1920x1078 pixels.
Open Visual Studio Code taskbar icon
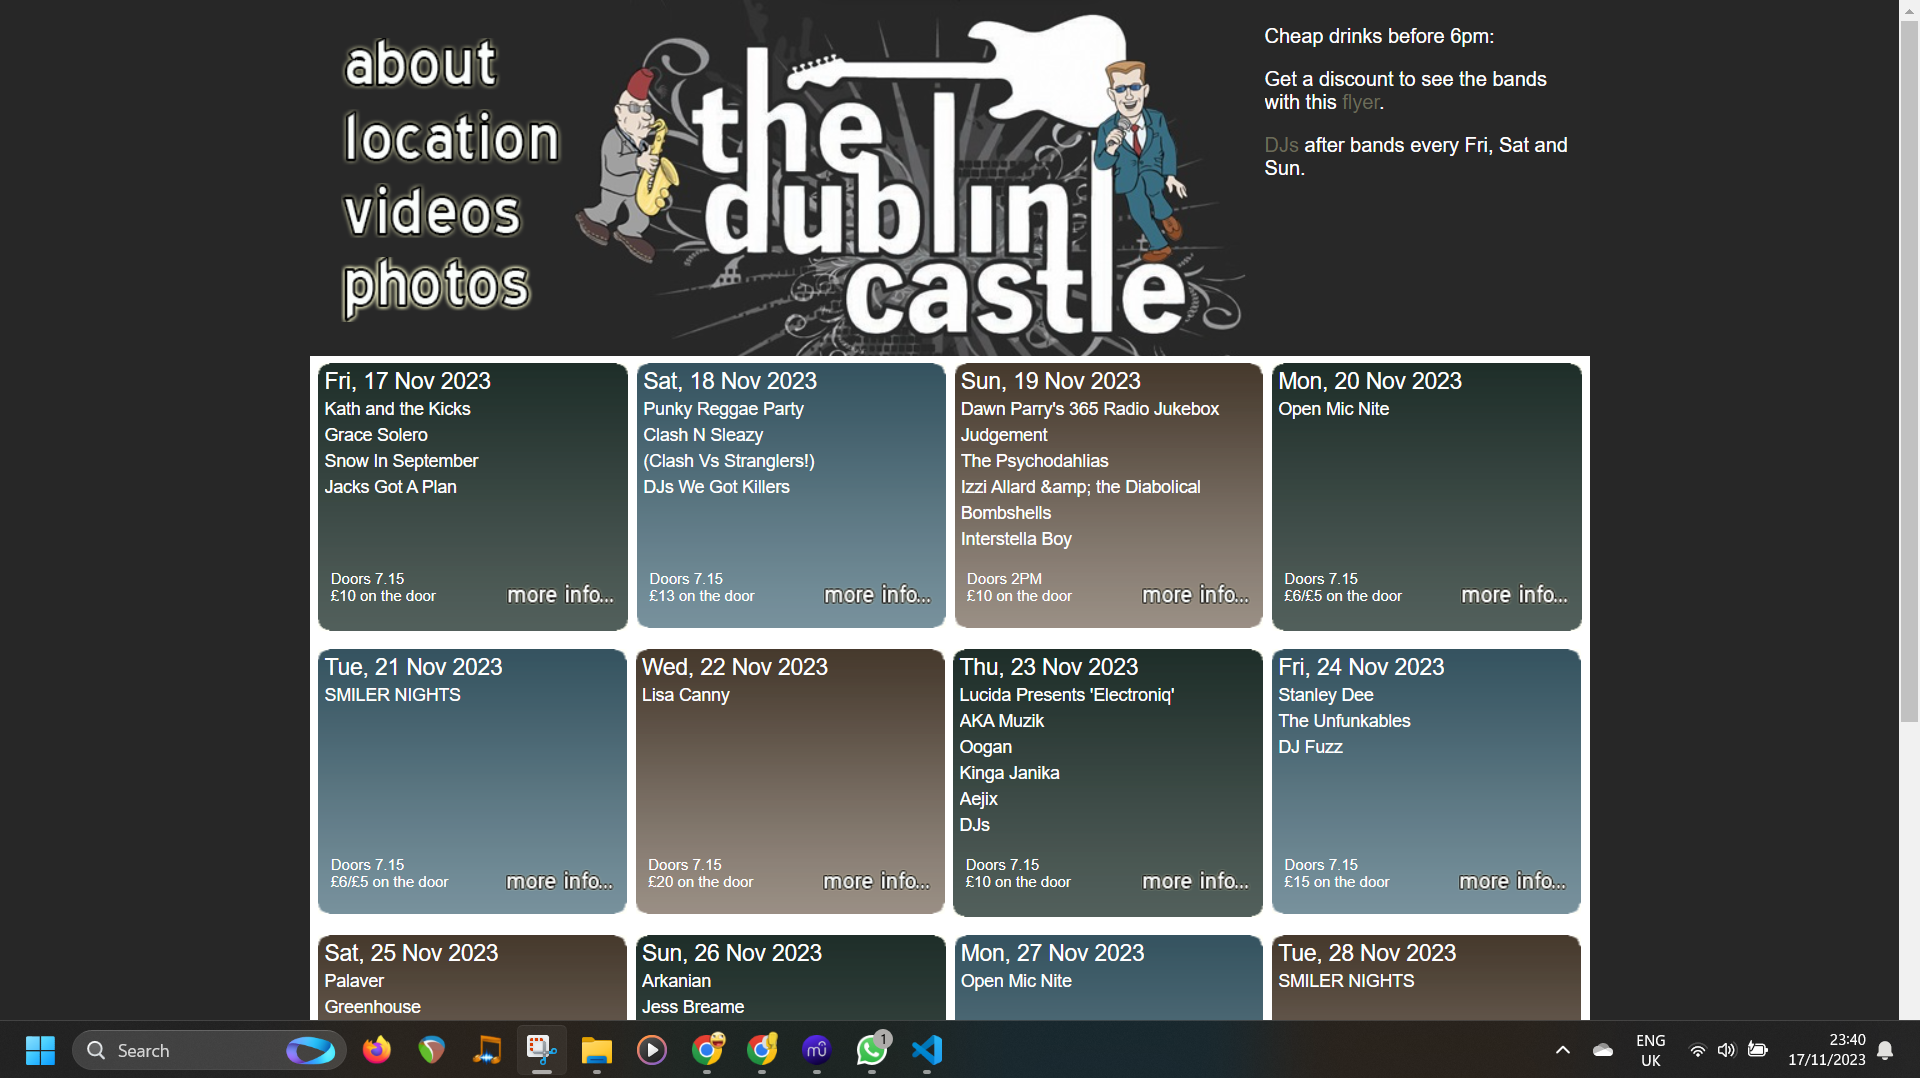tap(927, 1050)
